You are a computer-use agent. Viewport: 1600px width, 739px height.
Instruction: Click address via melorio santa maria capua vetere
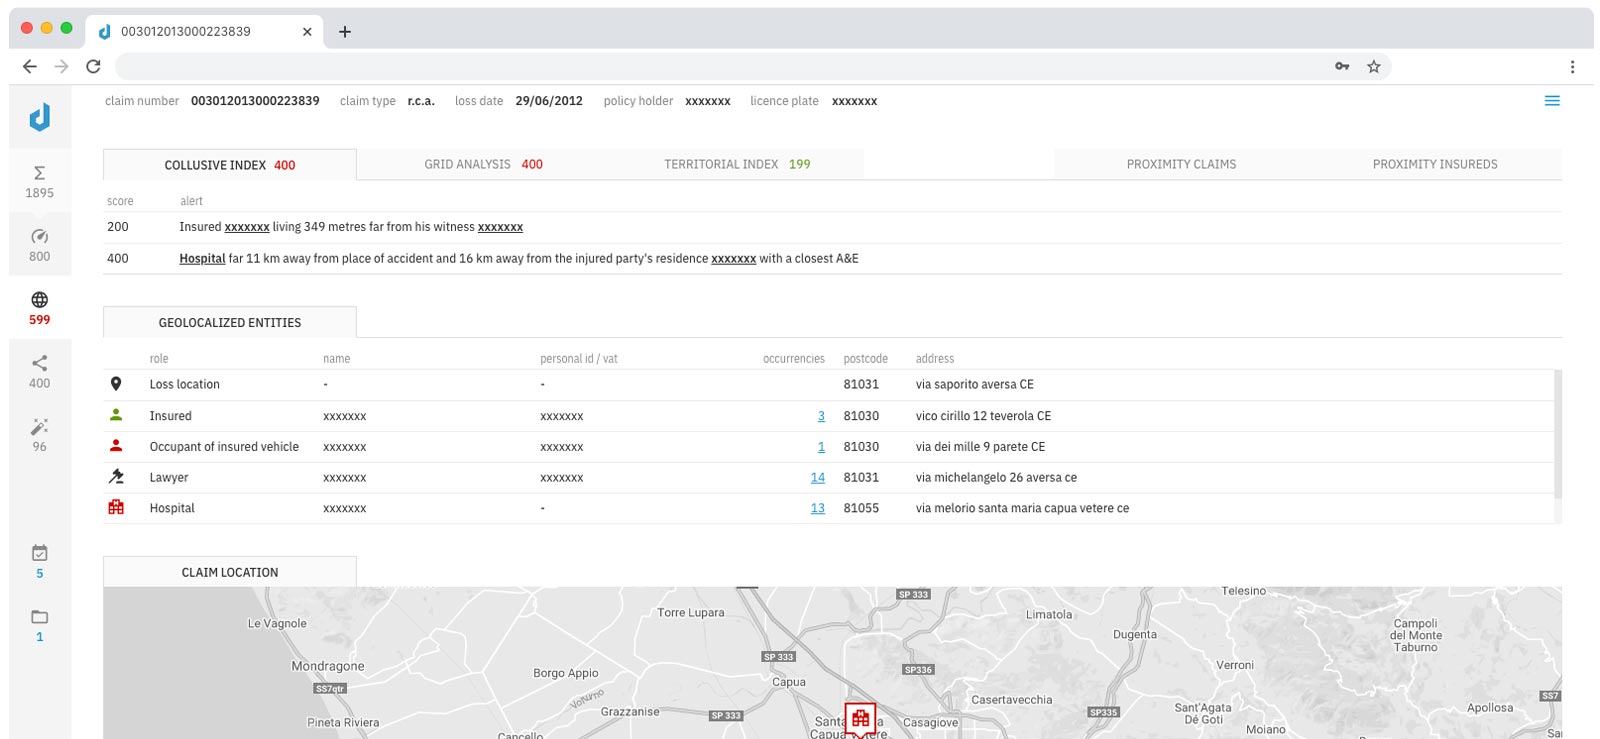pyautogui.click(x=1022, y=508)
